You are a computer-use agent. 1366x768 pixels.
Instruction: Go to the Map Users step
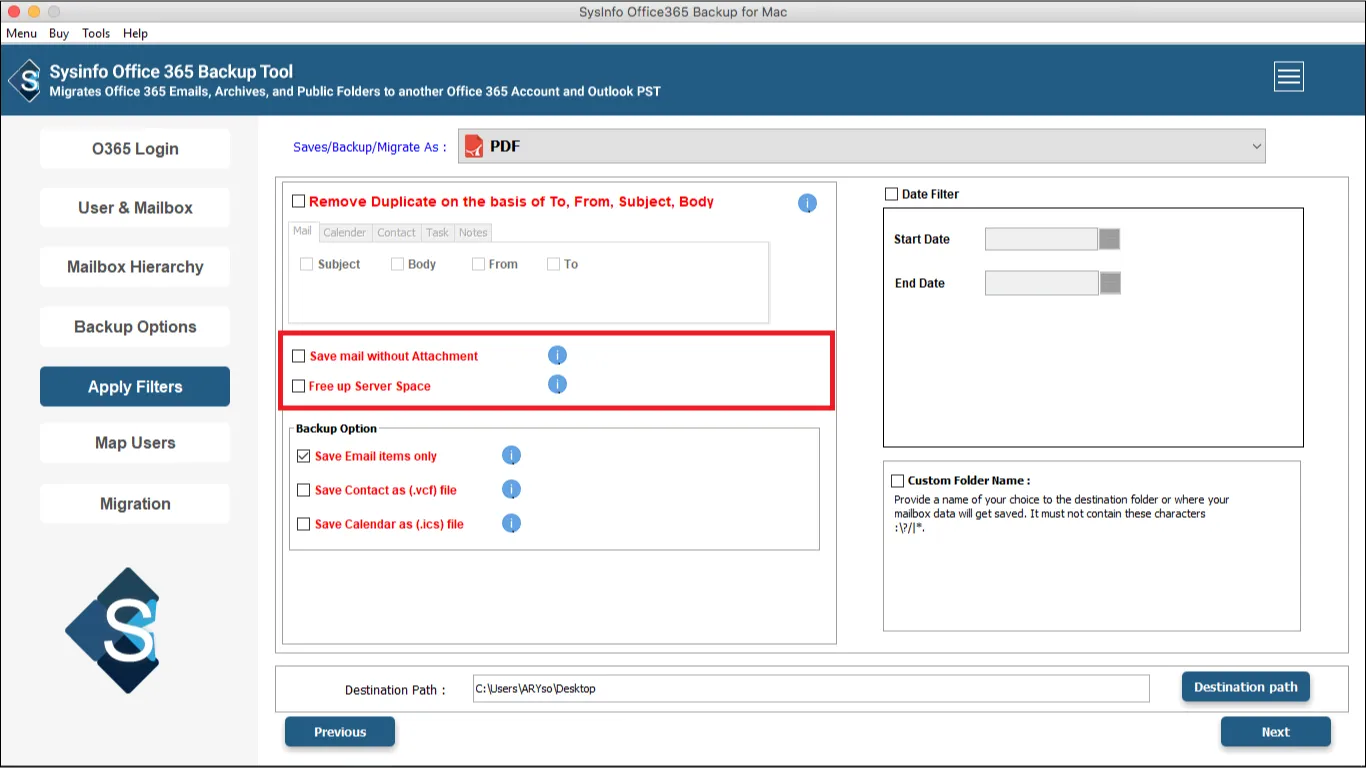[135, 443]
